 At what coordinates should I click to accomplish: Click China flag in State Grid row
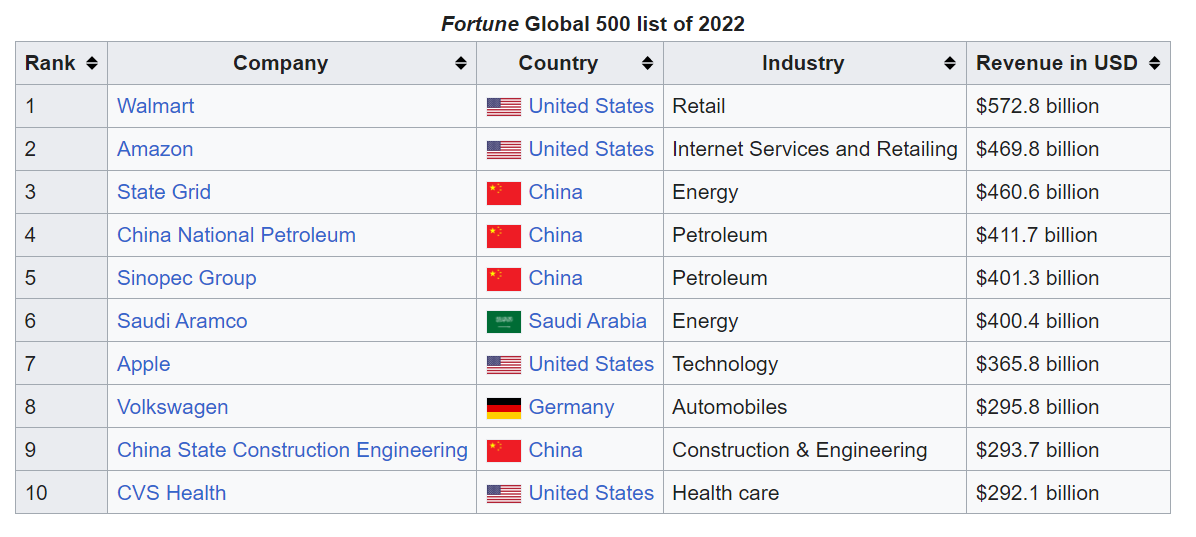tap(504, 193)
